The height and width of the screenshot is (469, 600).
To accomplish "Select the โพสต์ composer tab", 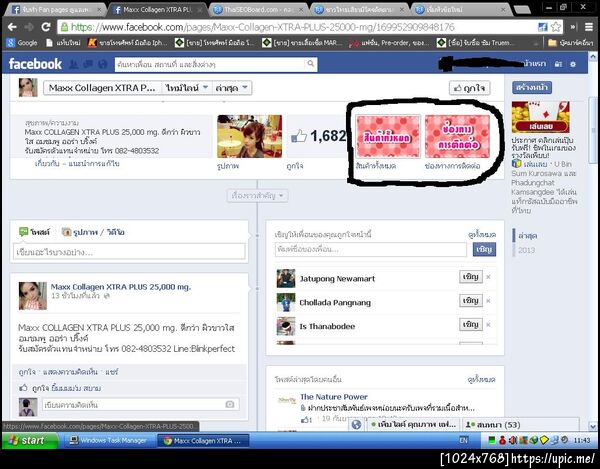I will [34, 232].
